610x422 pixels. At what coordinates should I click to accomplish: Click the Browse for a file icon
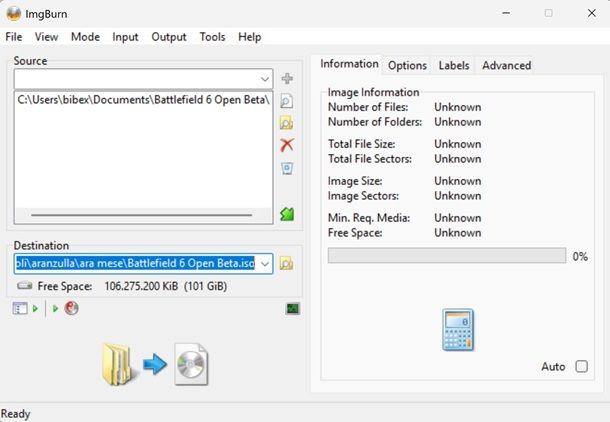(x=287, y=101)
